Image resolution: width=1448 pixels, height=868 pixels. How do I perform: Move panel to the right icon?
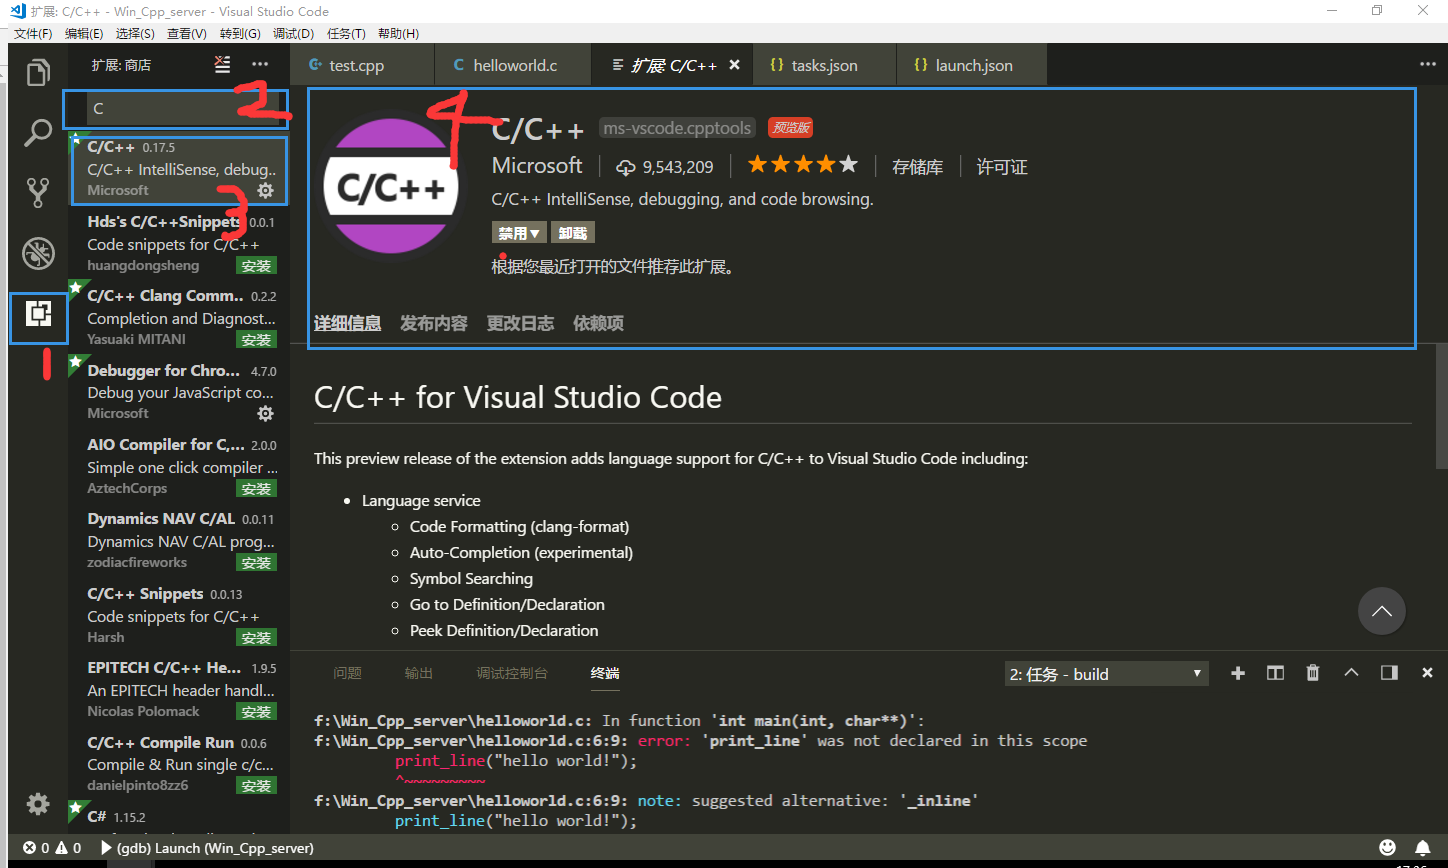tap(1389, 673)
